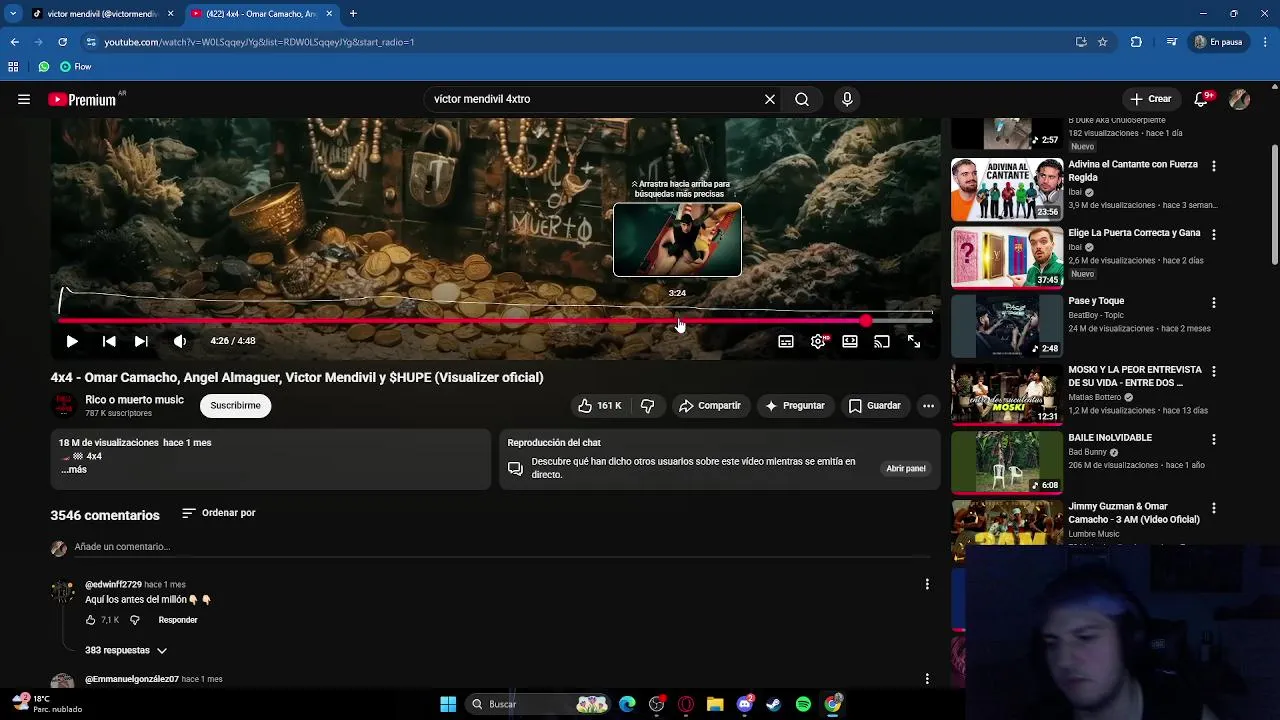
Task: Skip to the next video
Action: coord(141,341)
